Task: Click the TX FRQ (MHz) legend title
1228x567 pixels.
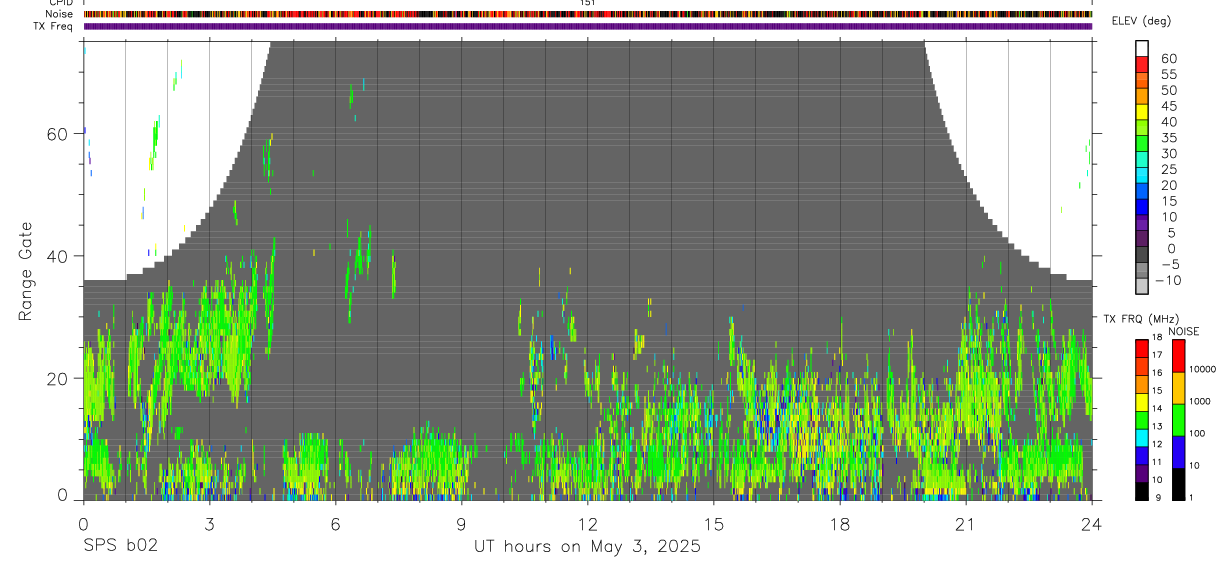Action: (x=1141, y=319)
